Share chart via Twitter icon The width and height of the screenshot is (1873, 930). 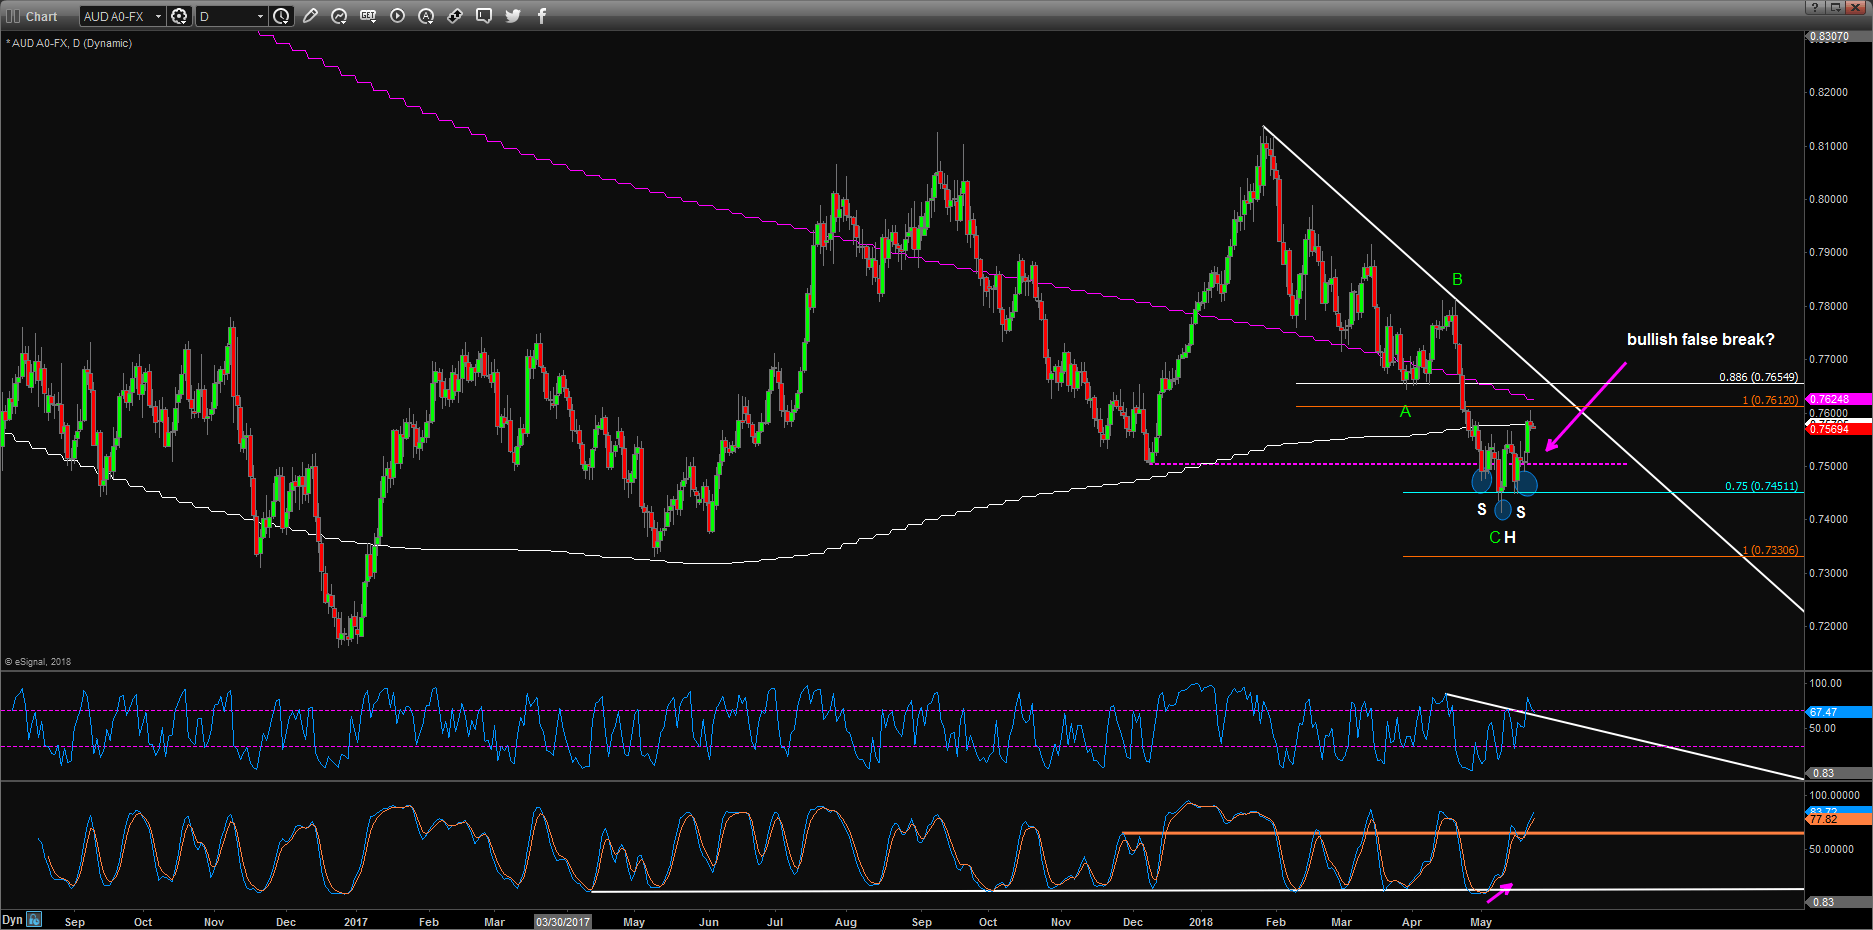[513, 16]
